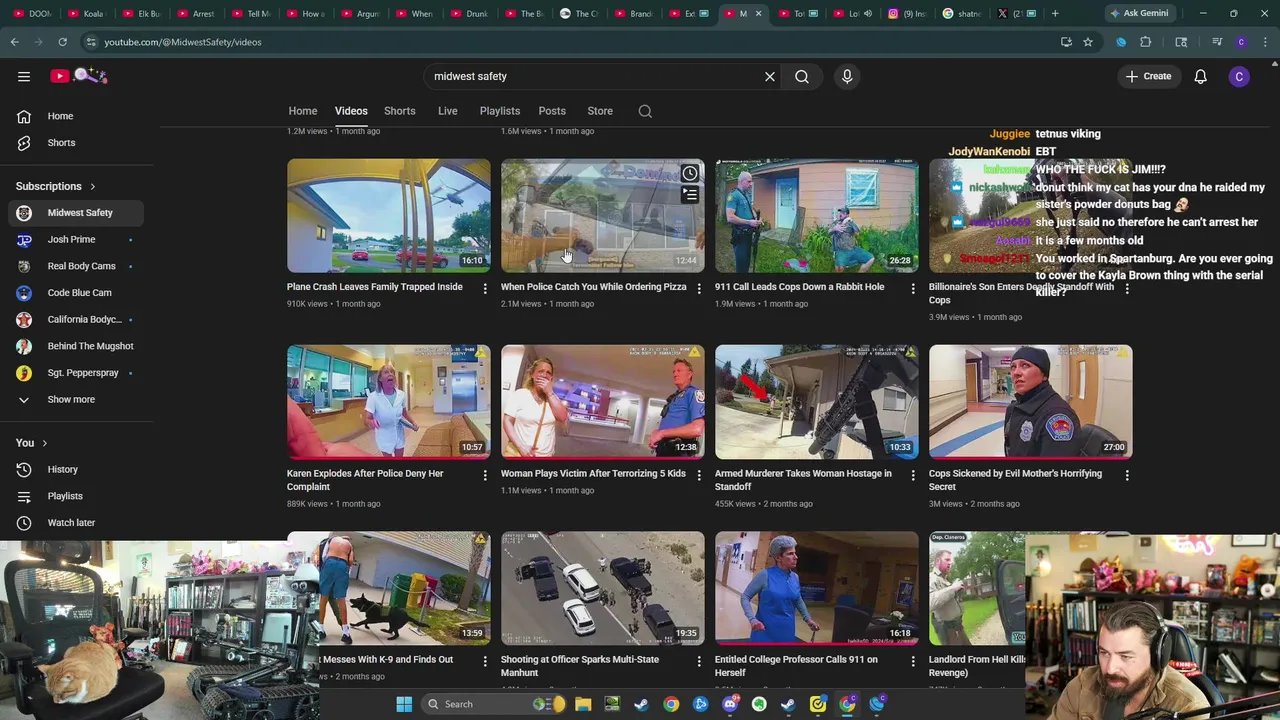Start voice search with the microphone

coord(847,76)
